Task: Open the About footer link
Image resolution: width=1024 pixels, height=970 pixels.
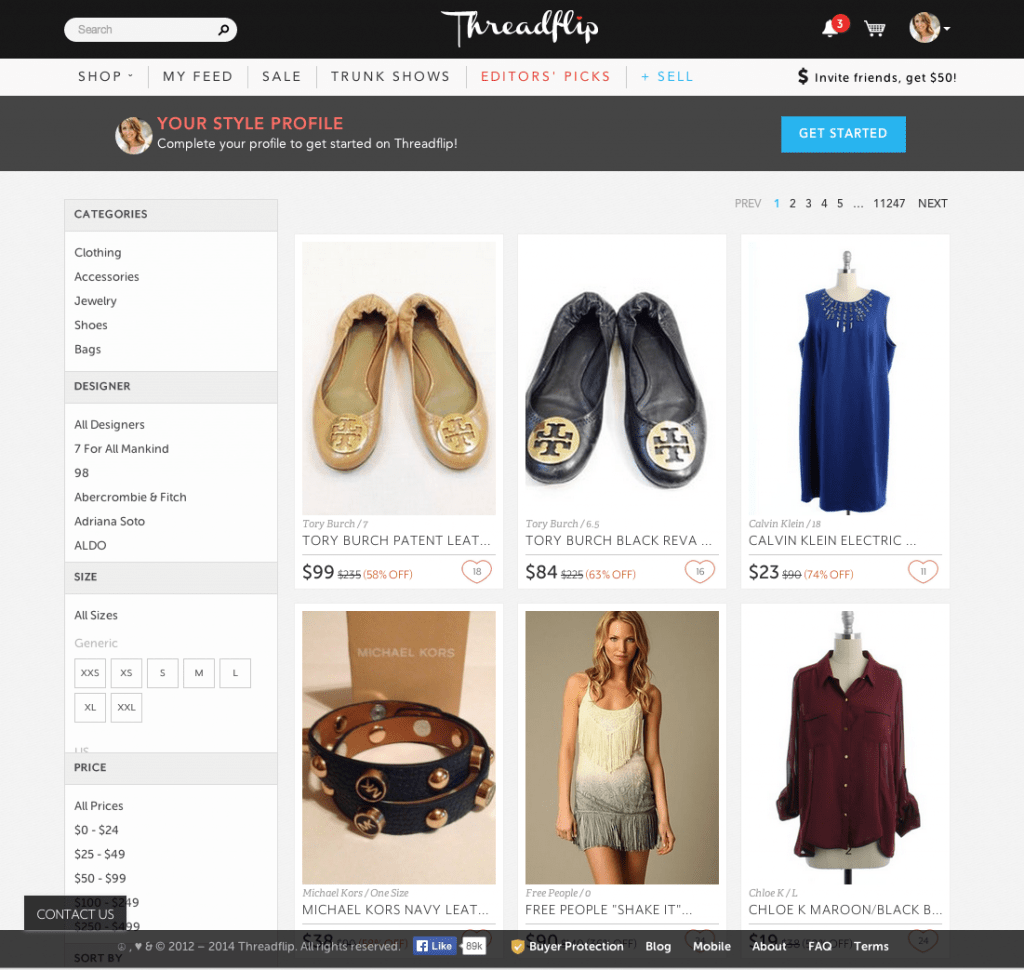Action: point(769,946)
